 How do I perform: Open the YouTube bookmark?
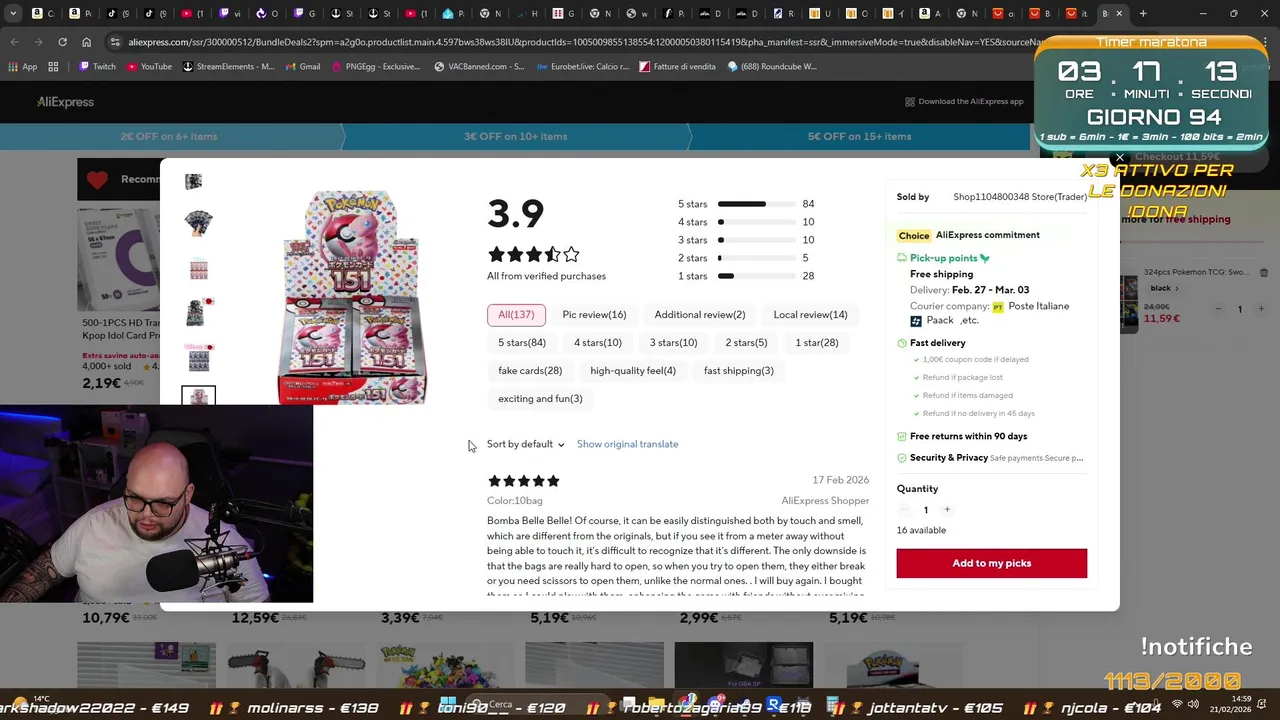[148, 66]
